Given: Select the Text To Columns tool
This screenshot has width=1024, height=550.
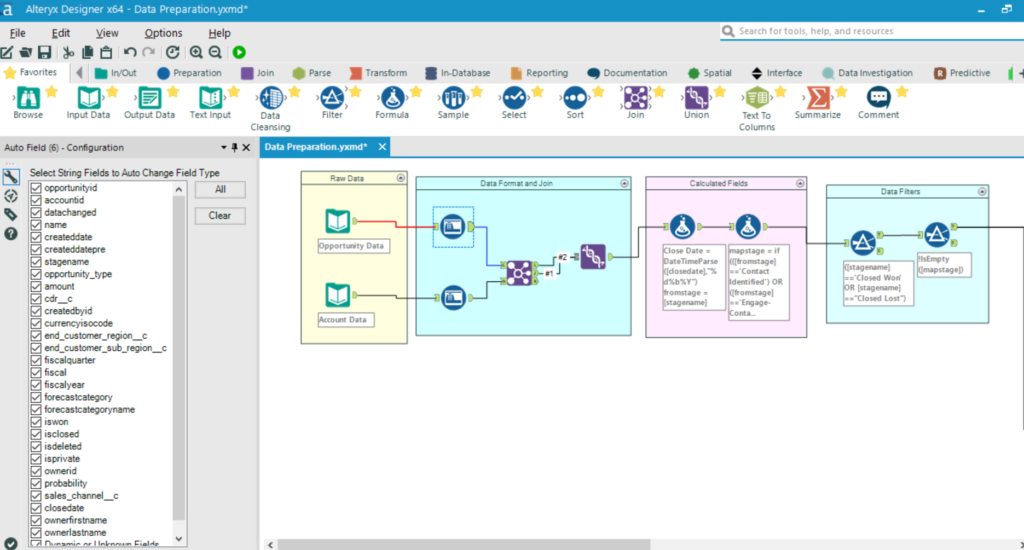Looking at the screenshot, I should tap(757, 98).
